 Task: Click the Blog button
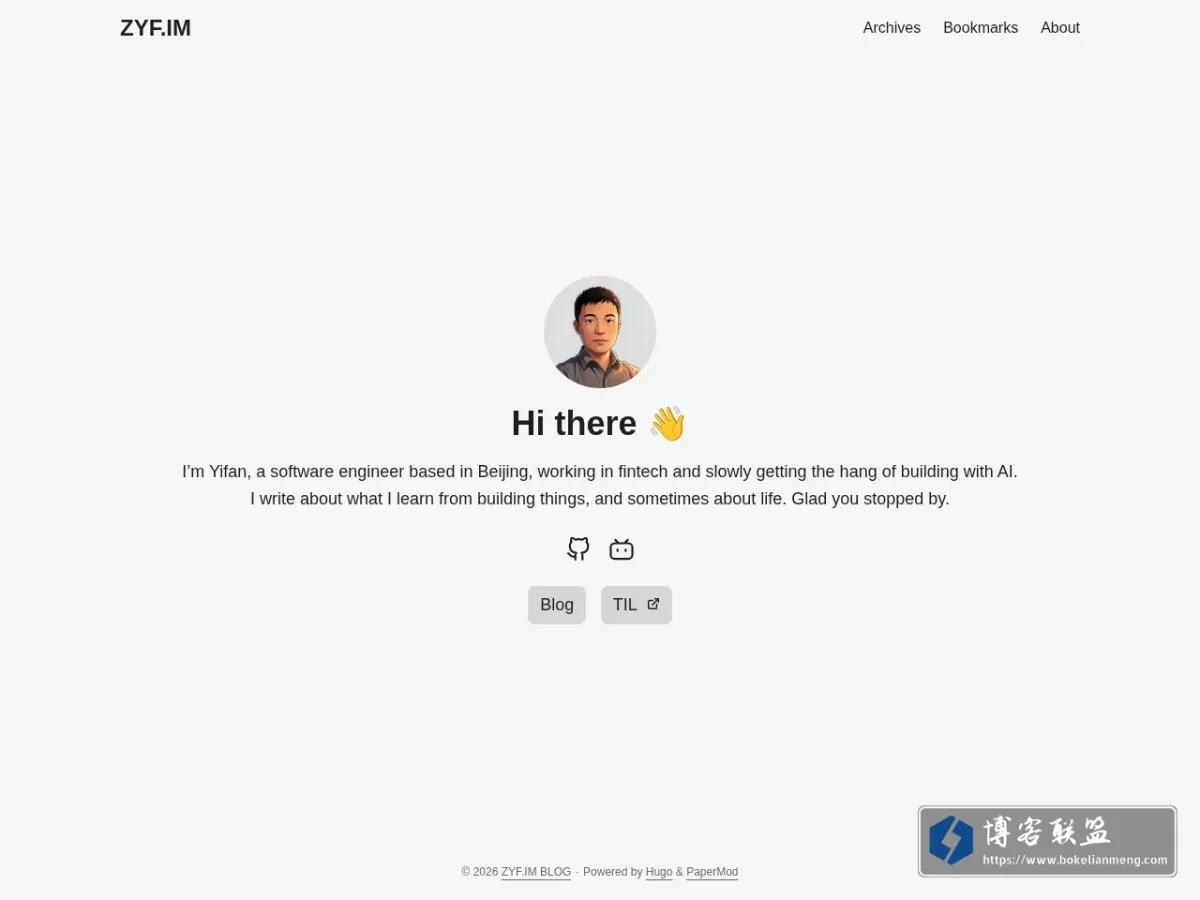(x=557, y=605)
